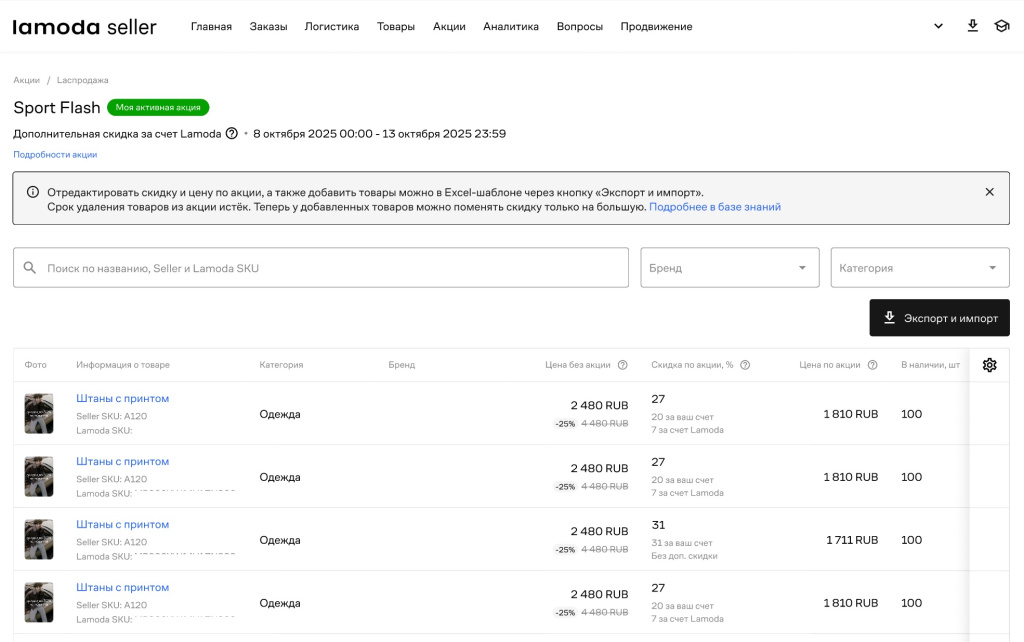This screenshot has width=1024, height=642.
Task: Click 'Акции' in the breadcrumb
Action: point(26,80)
